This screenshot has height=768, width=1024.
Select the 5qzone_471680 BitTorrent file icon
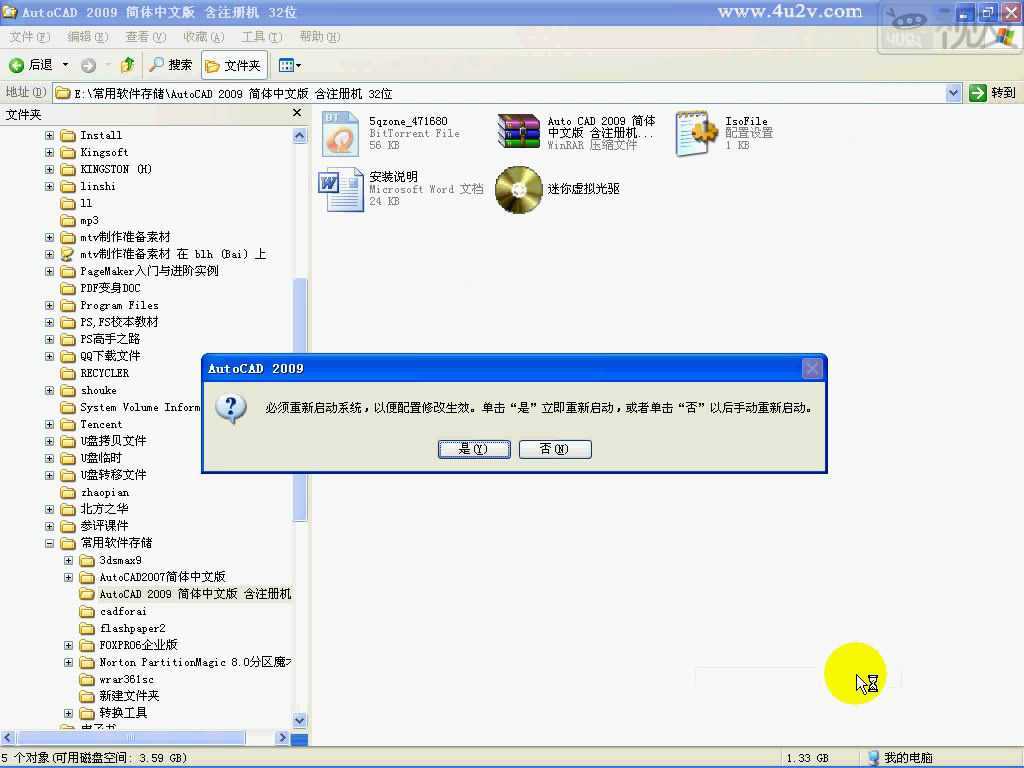coord(340,133)
